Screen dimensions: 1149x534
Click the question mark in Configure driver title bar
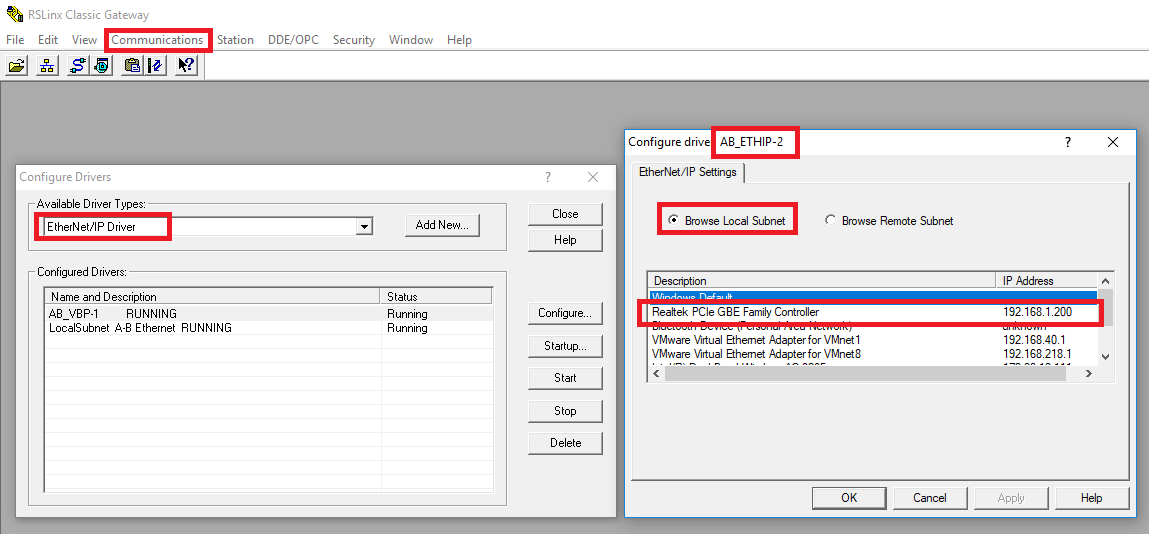(1067, 142)
